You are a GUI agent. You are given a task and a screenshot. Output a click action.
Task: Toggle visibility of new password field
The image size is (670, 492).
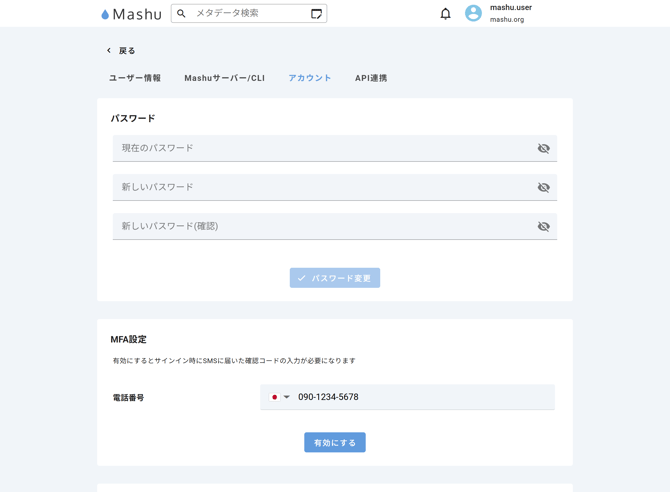click(x=543, y=188)
